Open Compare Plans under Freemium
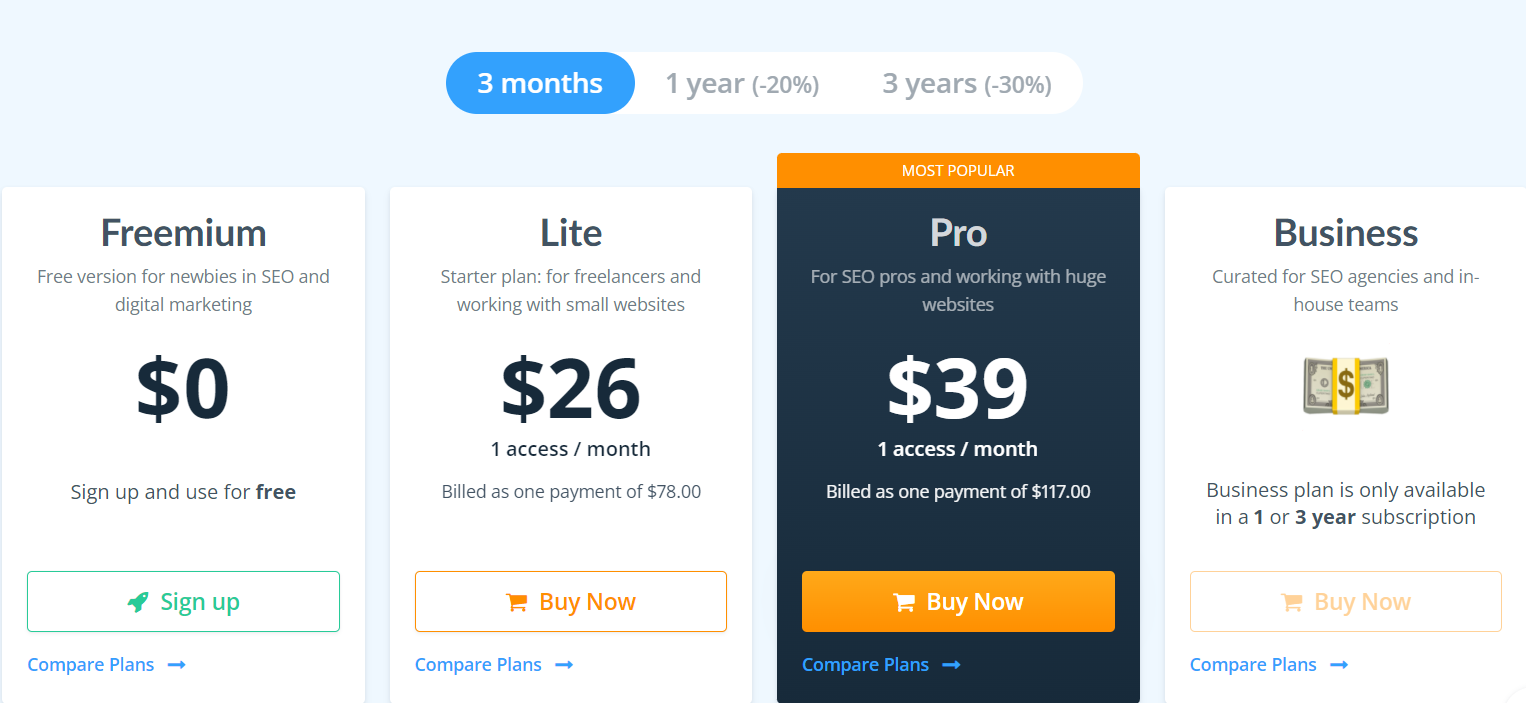This screenshot has height=703, width=1526. 91,665
